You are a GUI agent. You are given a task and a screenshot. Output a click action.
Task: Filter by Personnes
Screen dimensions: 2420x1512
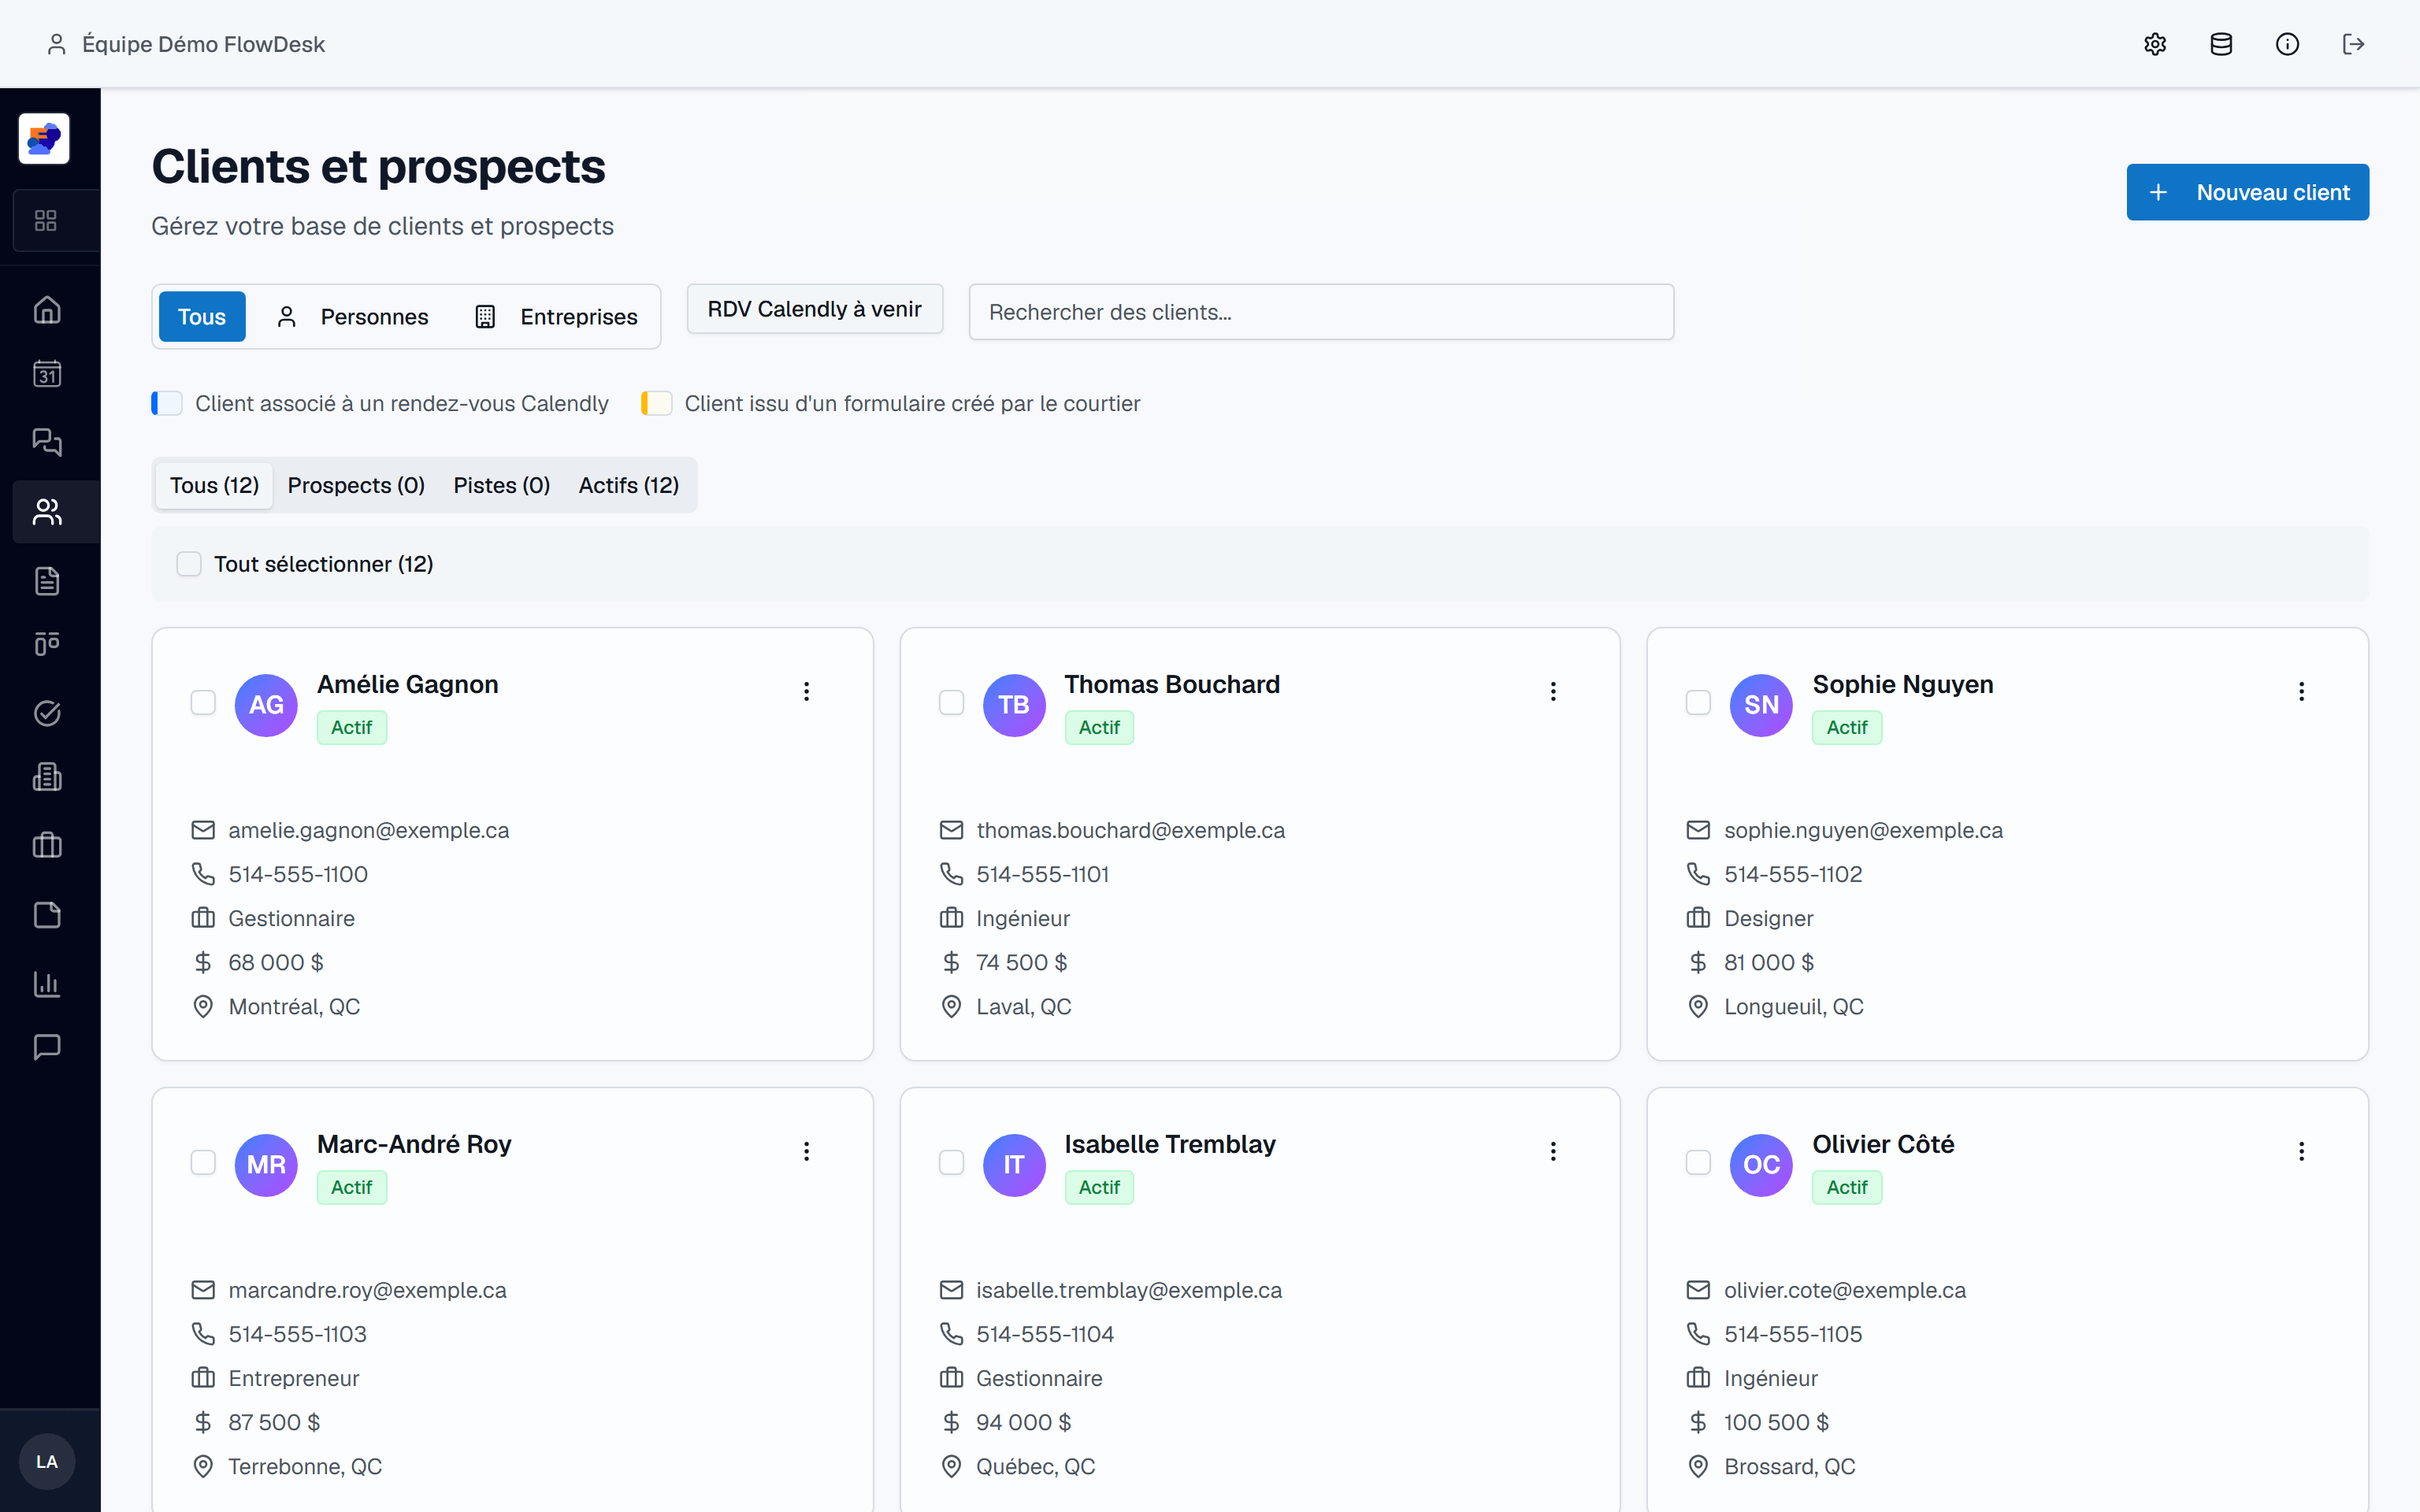coord(352,317)
